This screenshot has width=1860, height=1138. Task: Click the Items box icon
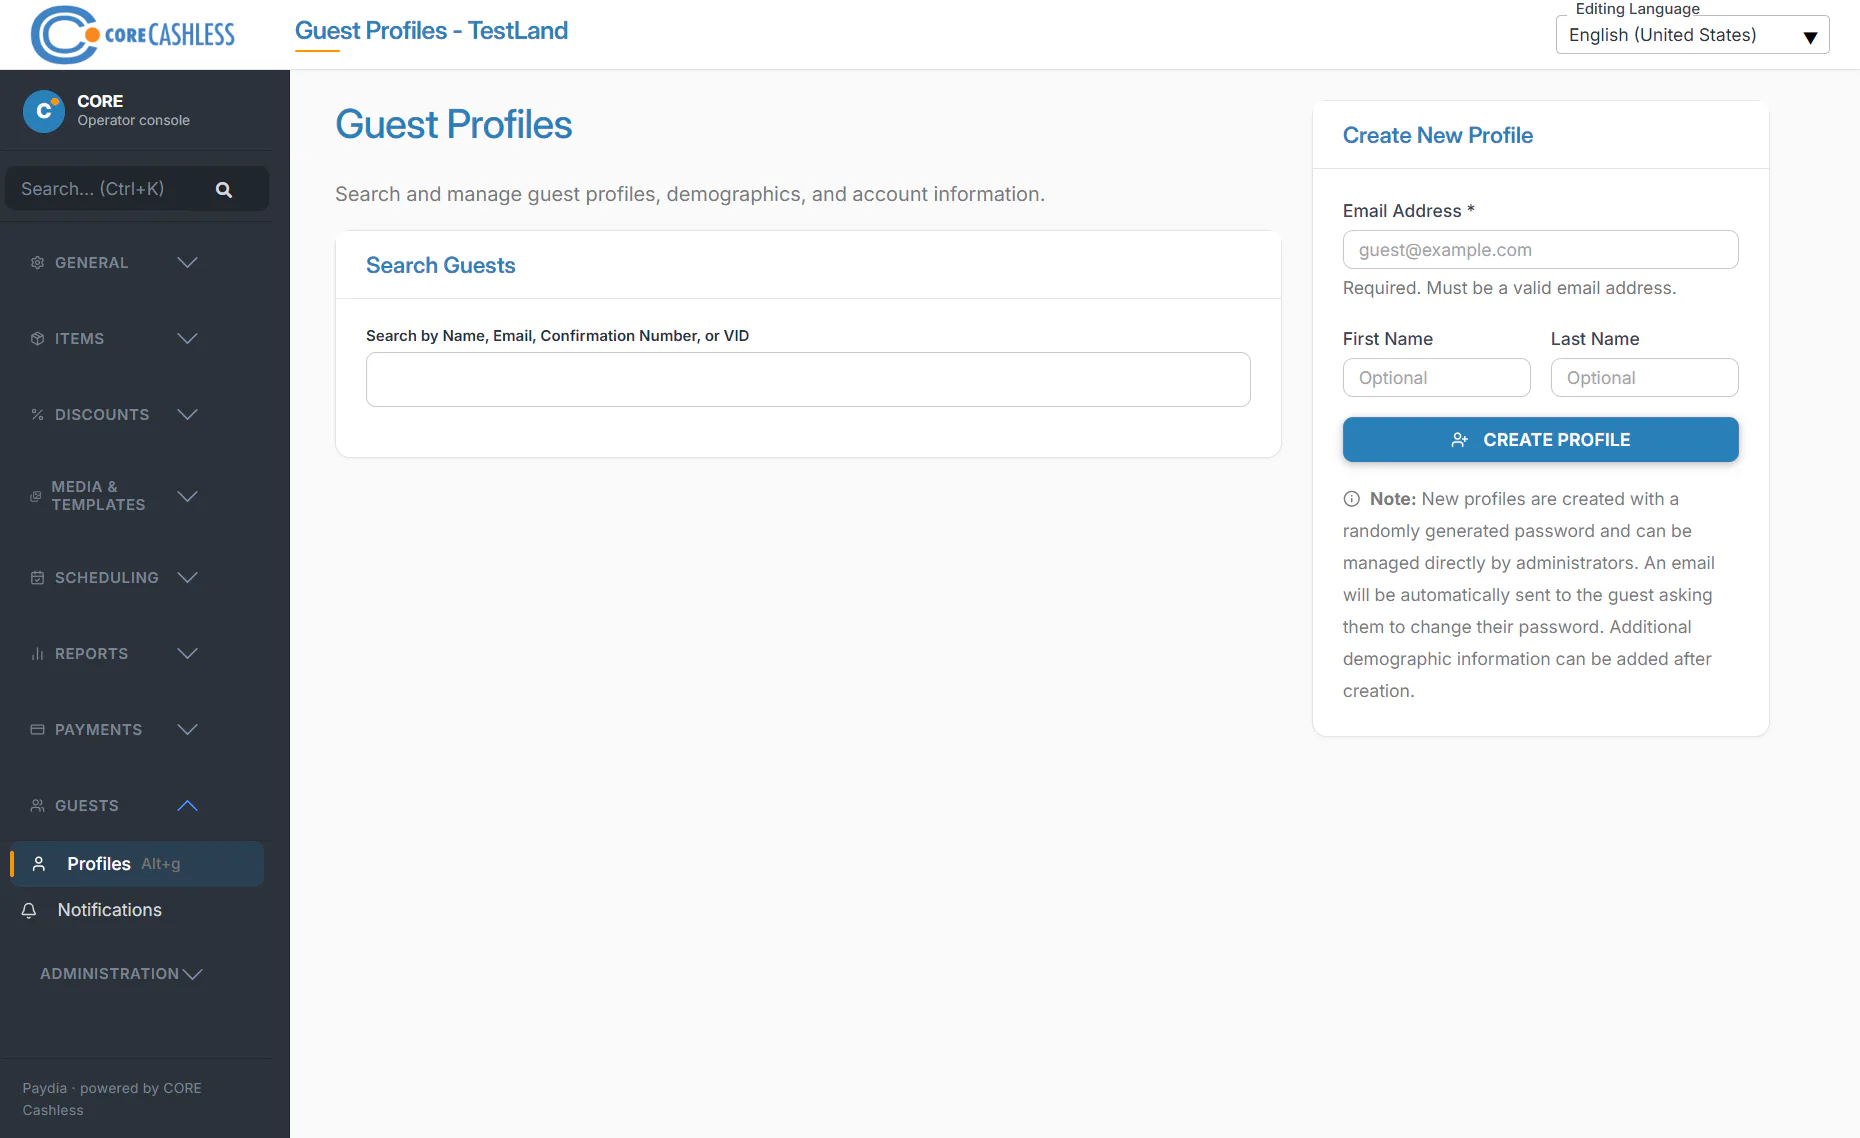[37, 339]
